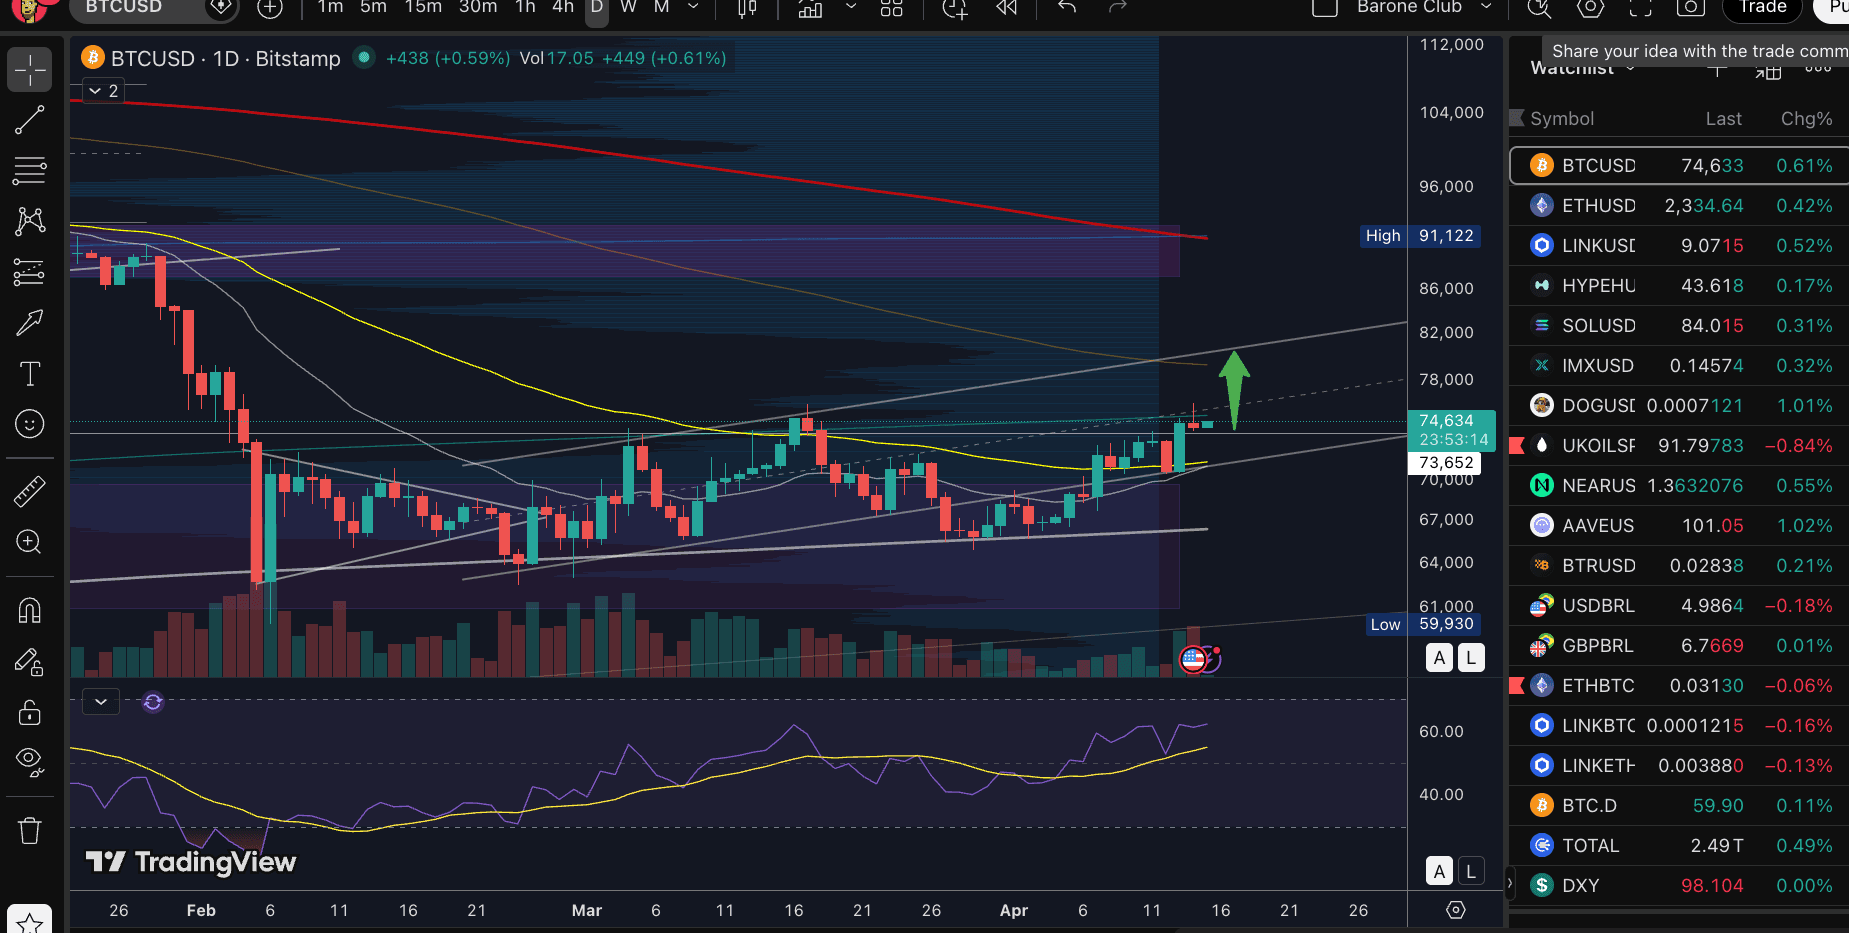Open the chart patterns tool
Image resolution: width=1849 pixels, height=933 pixels.
30,221
